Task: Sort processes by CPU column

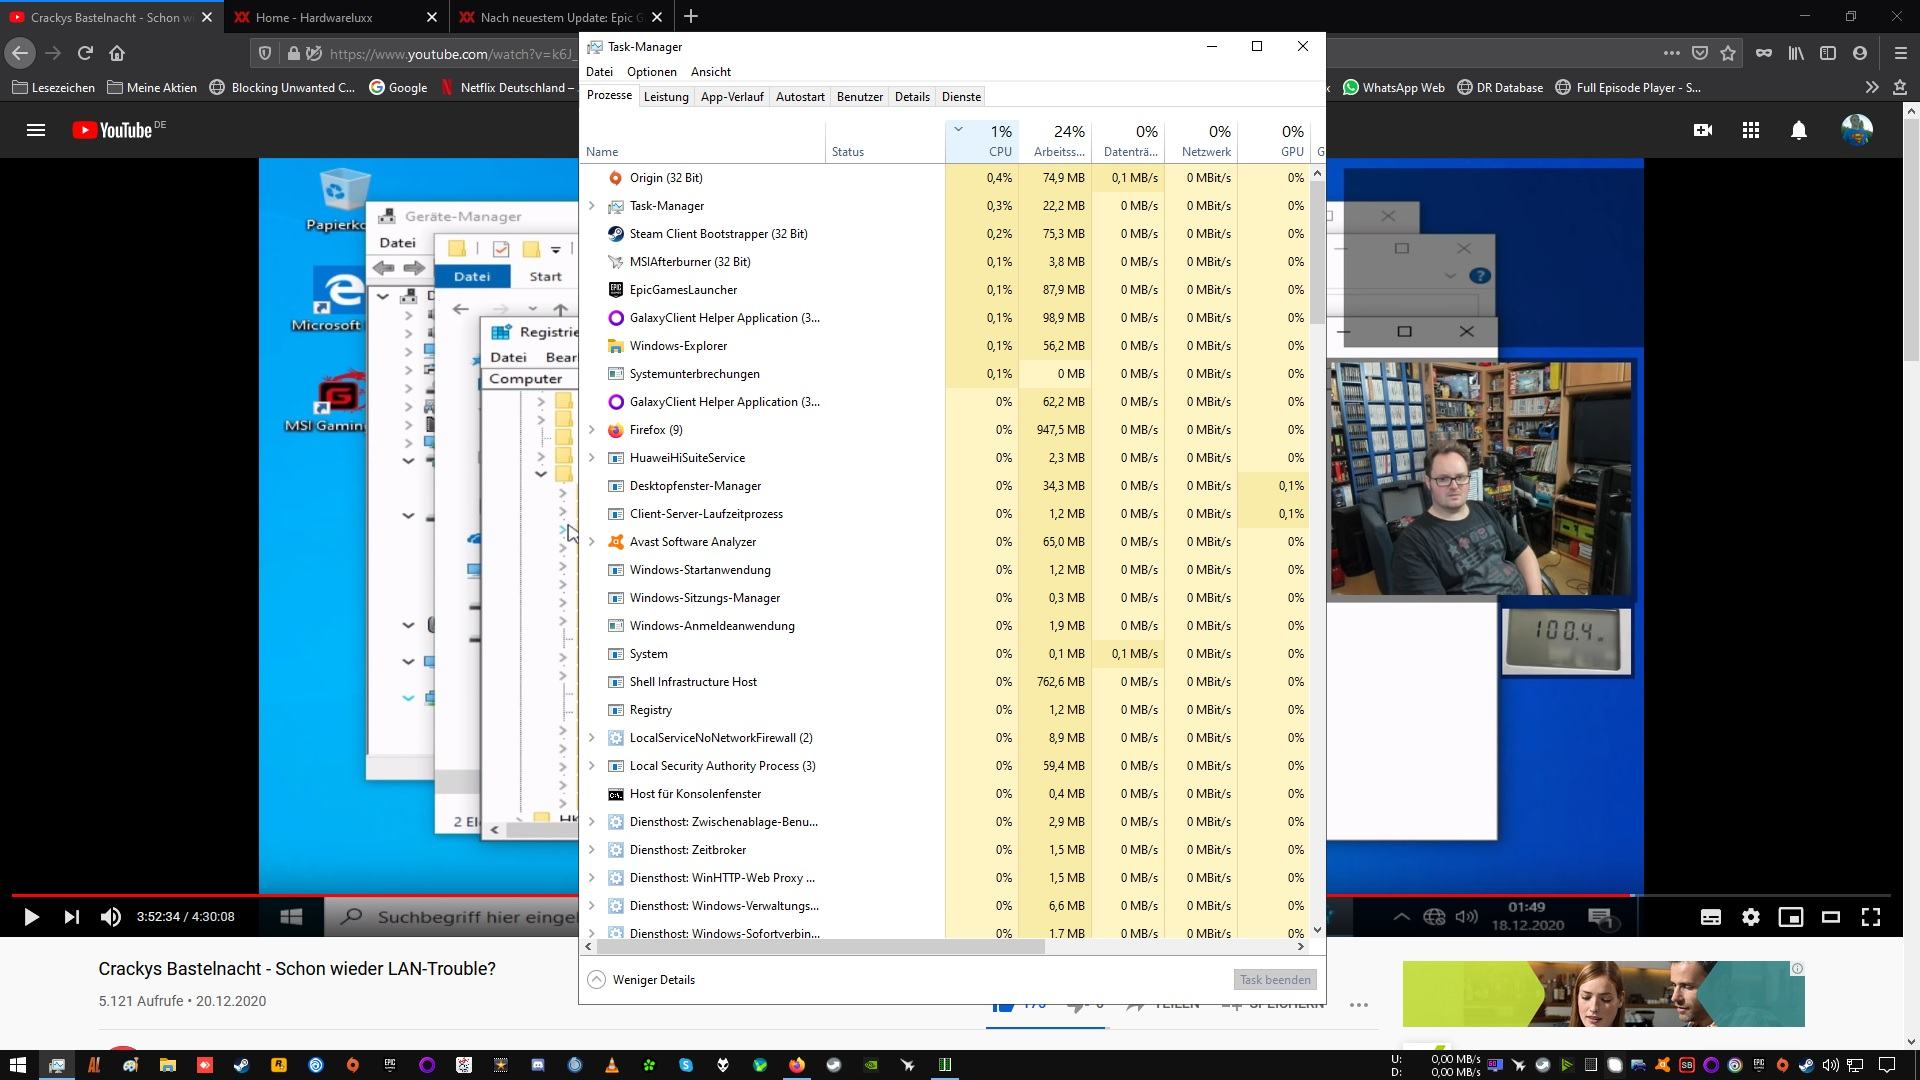Action: [982, 141]
